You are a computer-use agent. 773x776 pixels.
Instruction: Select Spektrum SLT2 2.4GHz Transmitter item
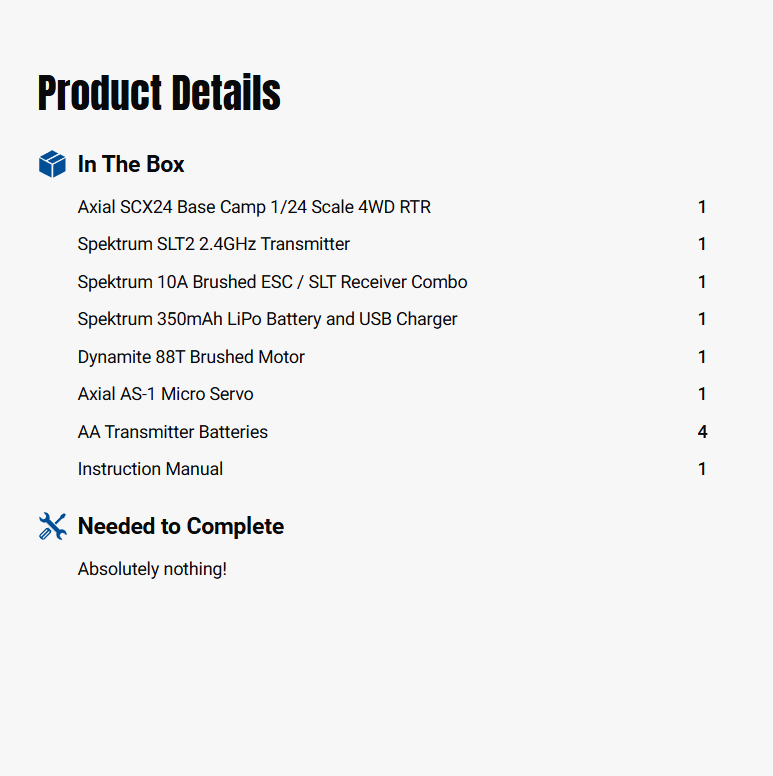click(x=214, y=244)
